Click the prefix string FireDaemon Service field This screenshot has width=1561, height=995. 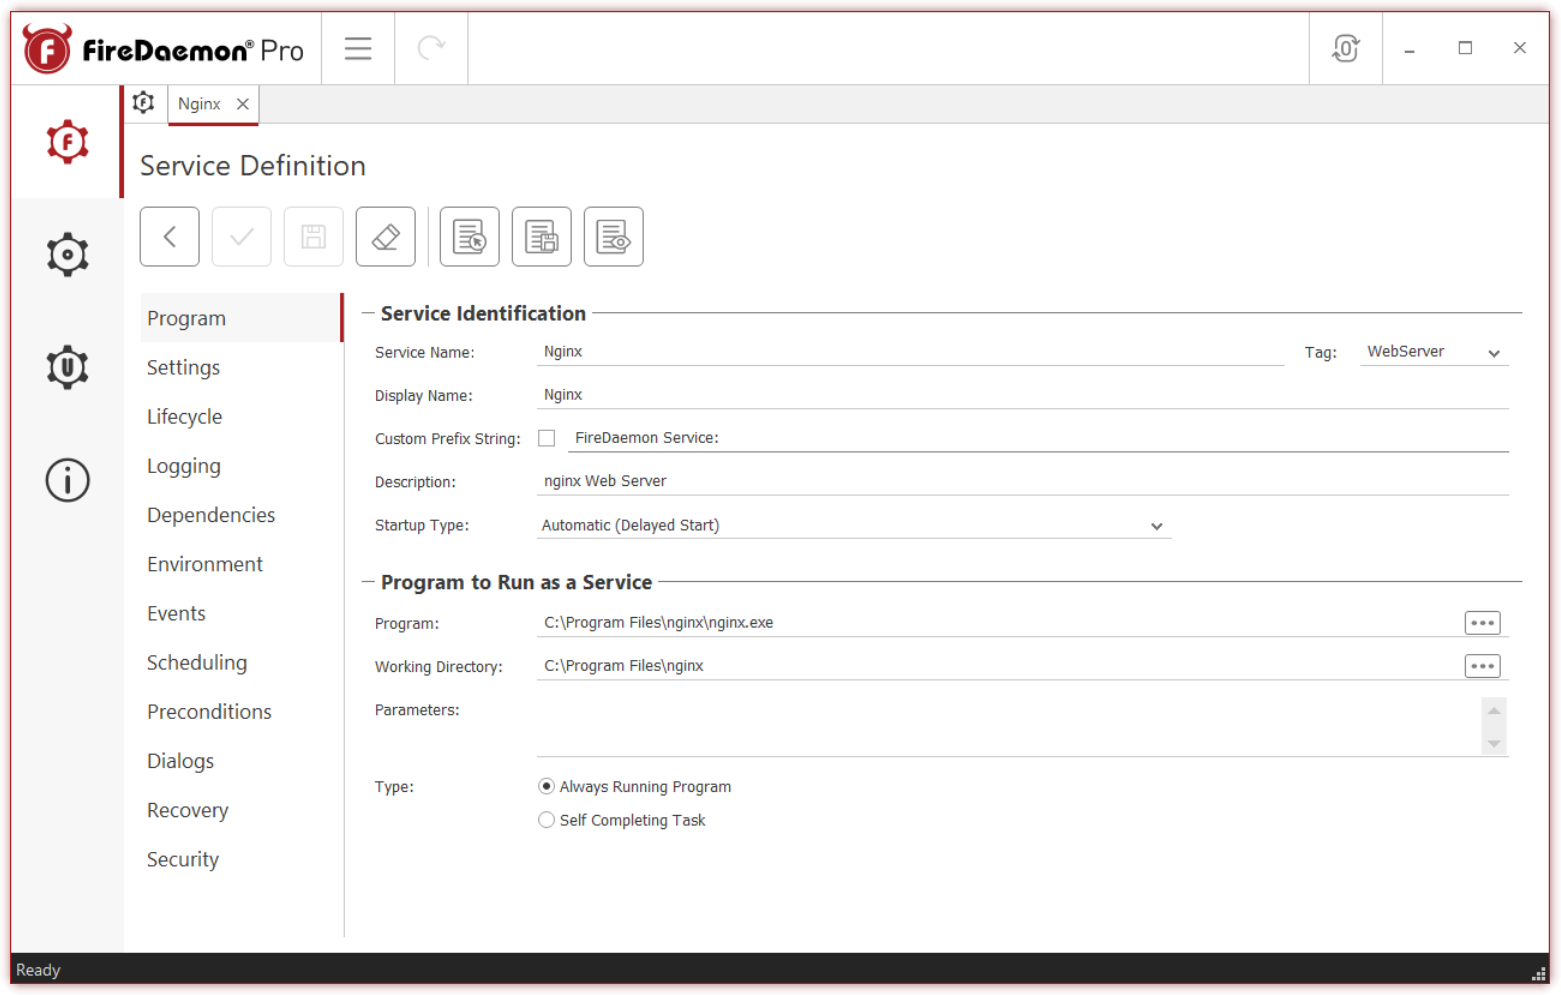tap(1038, 438)
